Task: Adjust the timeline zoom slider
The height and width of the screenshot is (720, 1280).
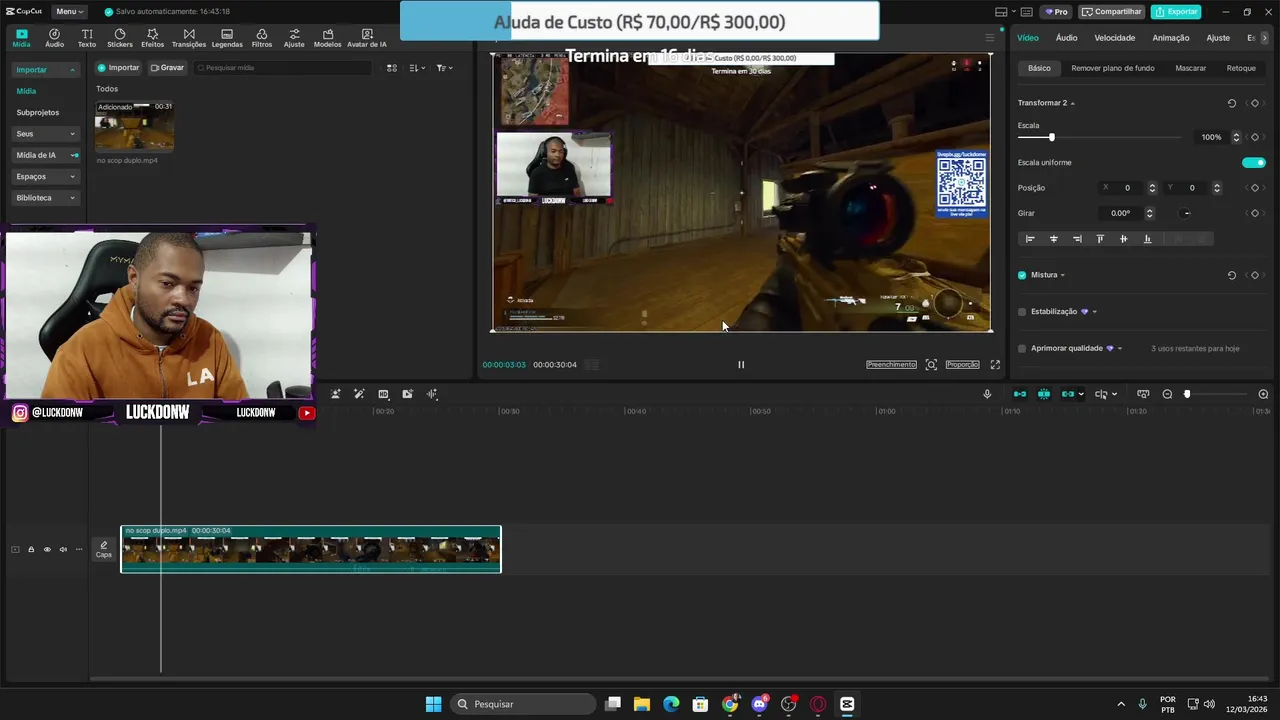Action: [x=1187, y=394]
